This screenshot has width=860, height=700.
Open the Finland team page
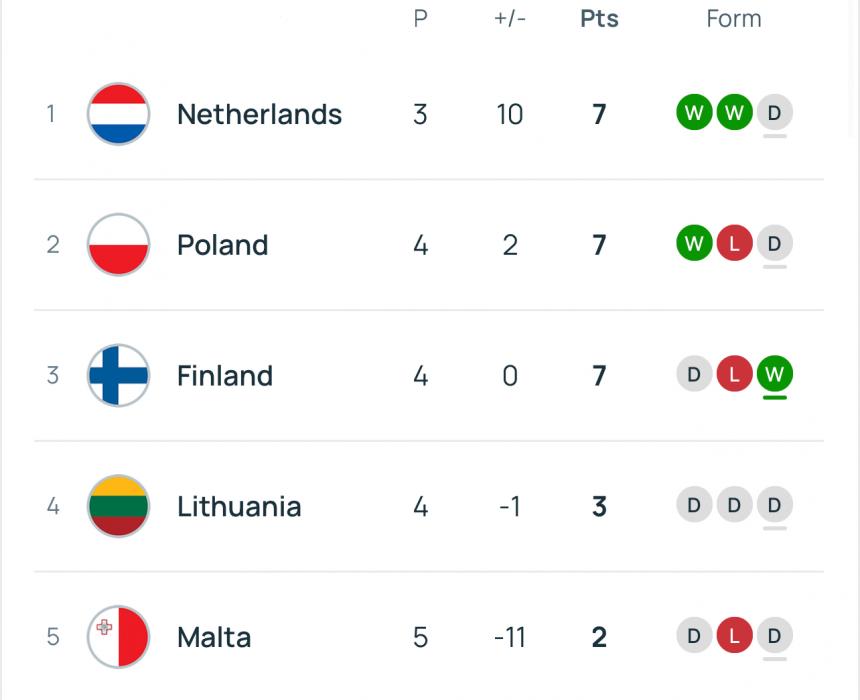pyautogui.click(x=225, y=376)
